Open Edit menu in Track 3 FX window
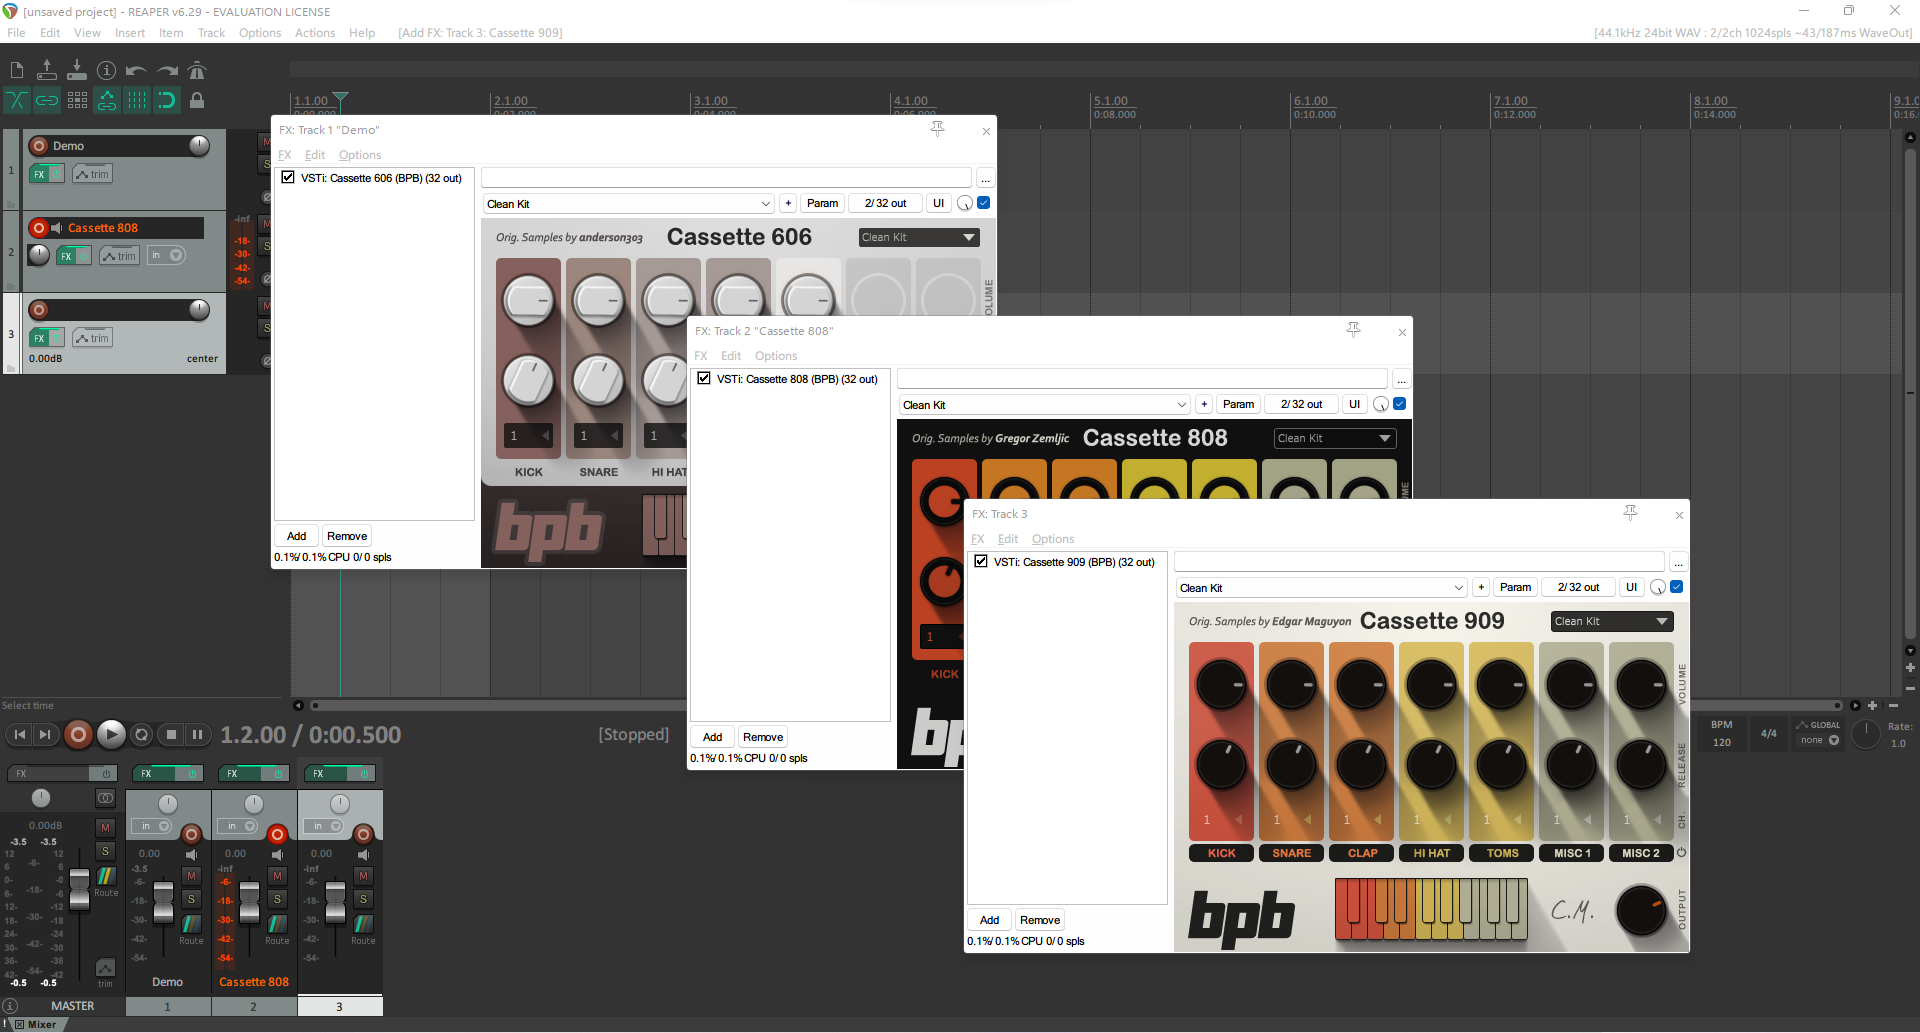 point(1008,539)
